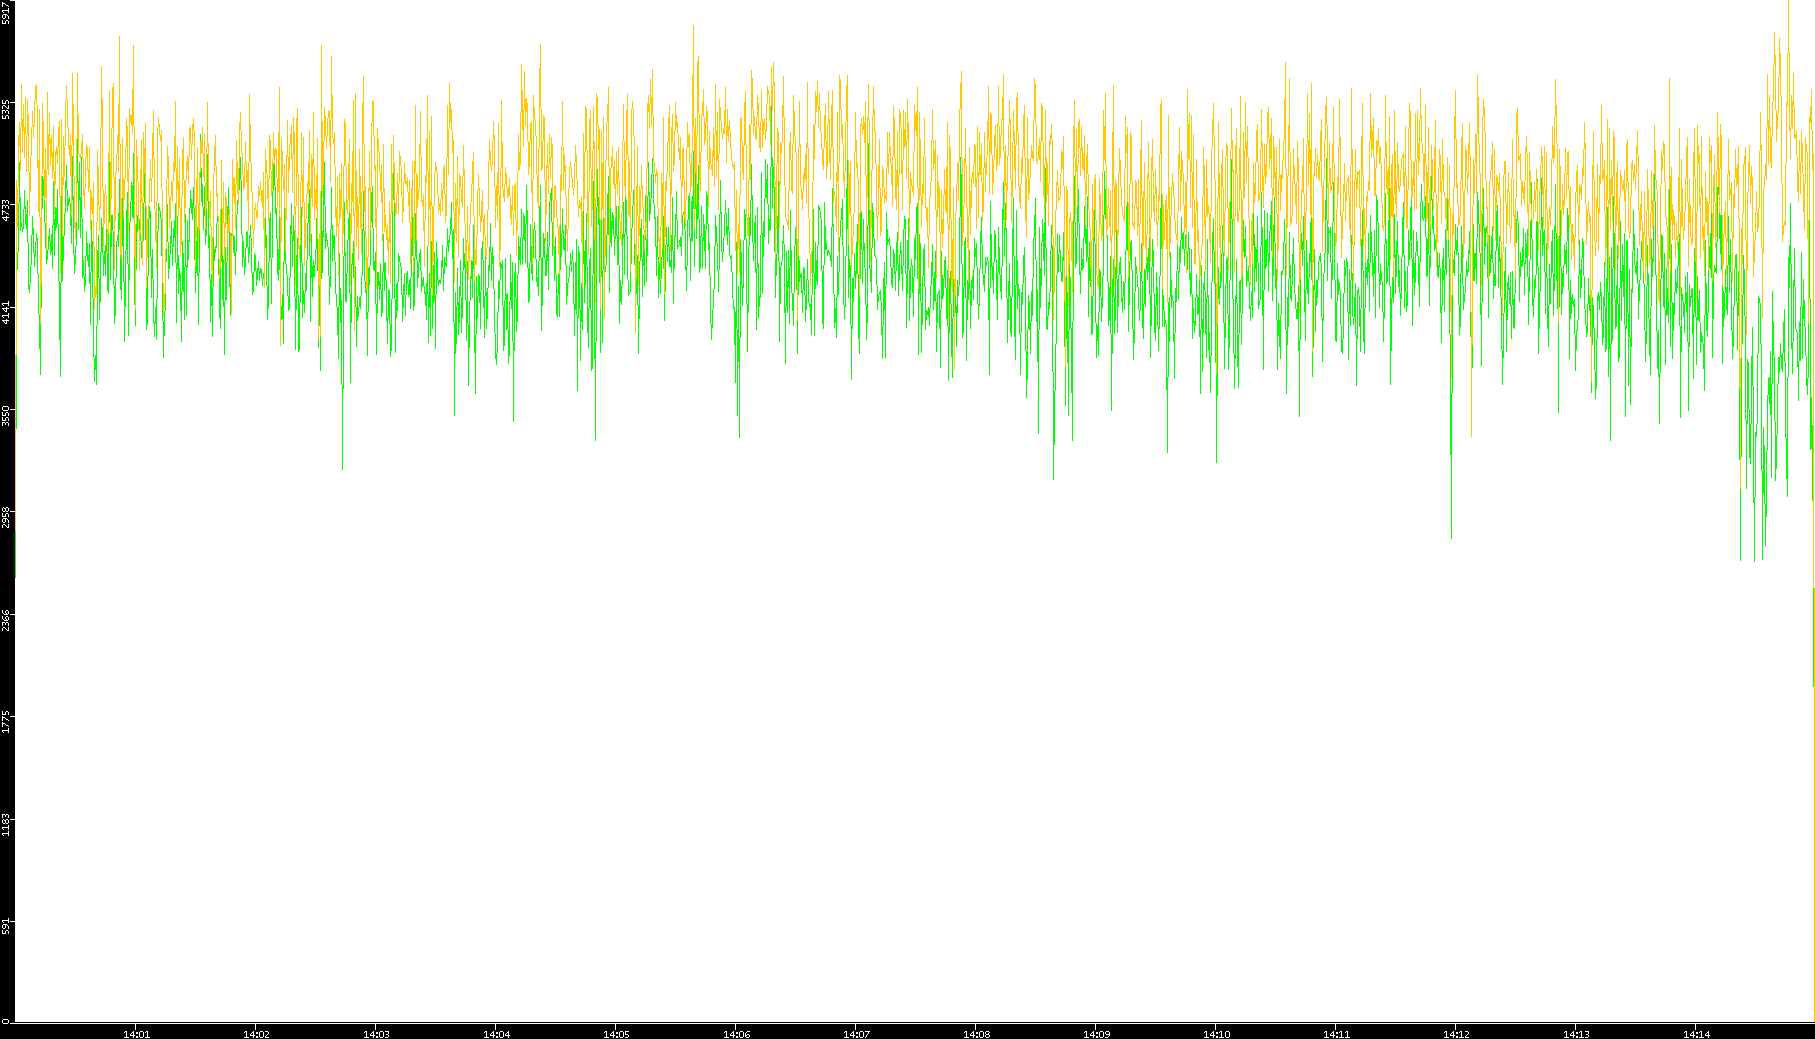Image resolution: width=1815 pixels, height=1039 pixels.
Task: Select the 14:14 time axis label
Action: click(x=1696, y=1034)
